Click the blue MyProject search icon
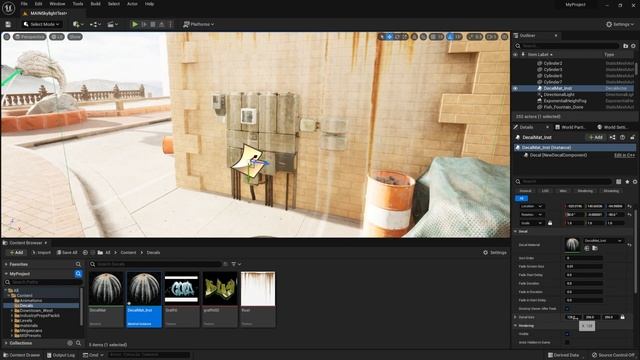The image size is (640, 360). pos(78,274)
